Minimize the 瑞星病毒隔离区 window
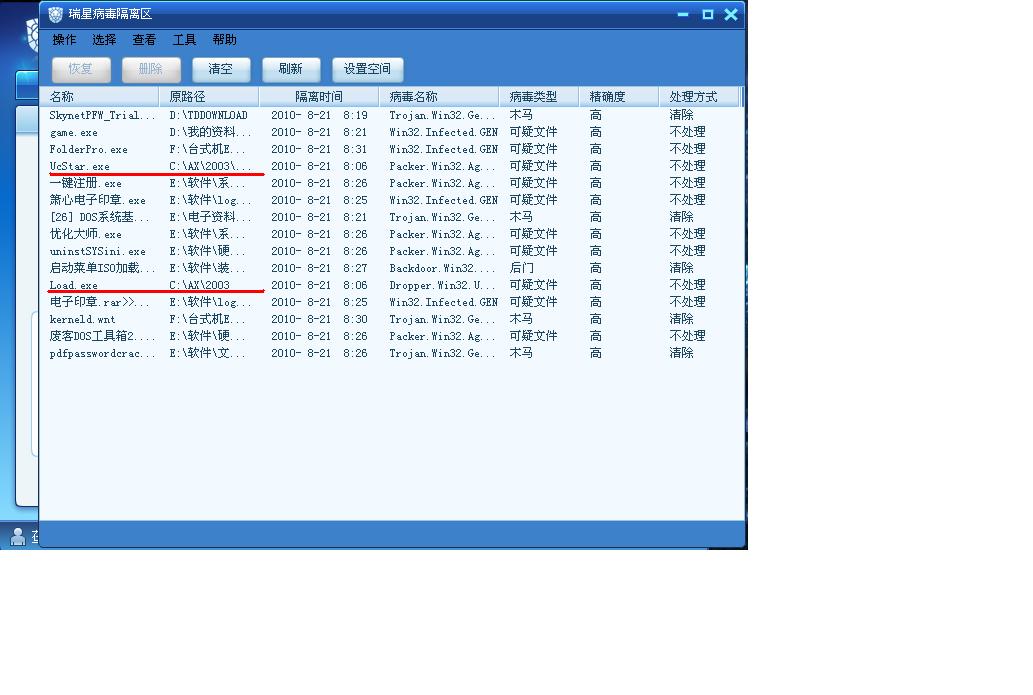Image resolution: width=1033 pixels, height=695 pixels. click(683, 14)
